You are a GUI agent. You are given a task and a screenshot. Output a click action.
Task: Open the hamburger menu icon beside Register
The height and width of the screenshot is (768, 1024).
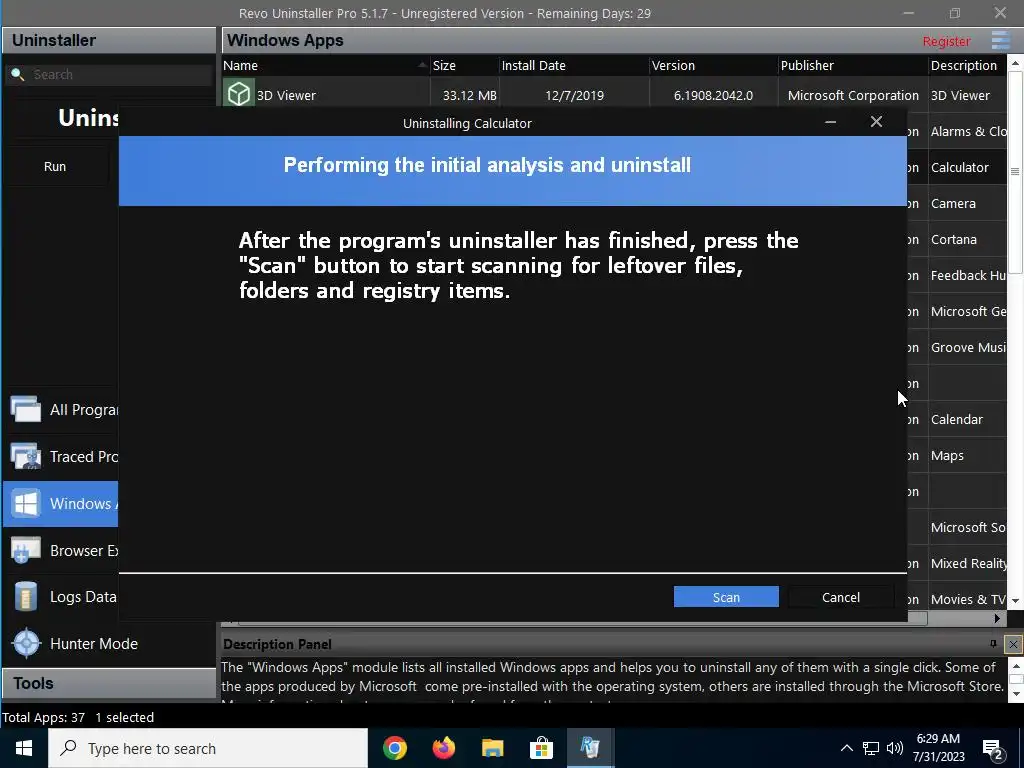click(1000, 40)
